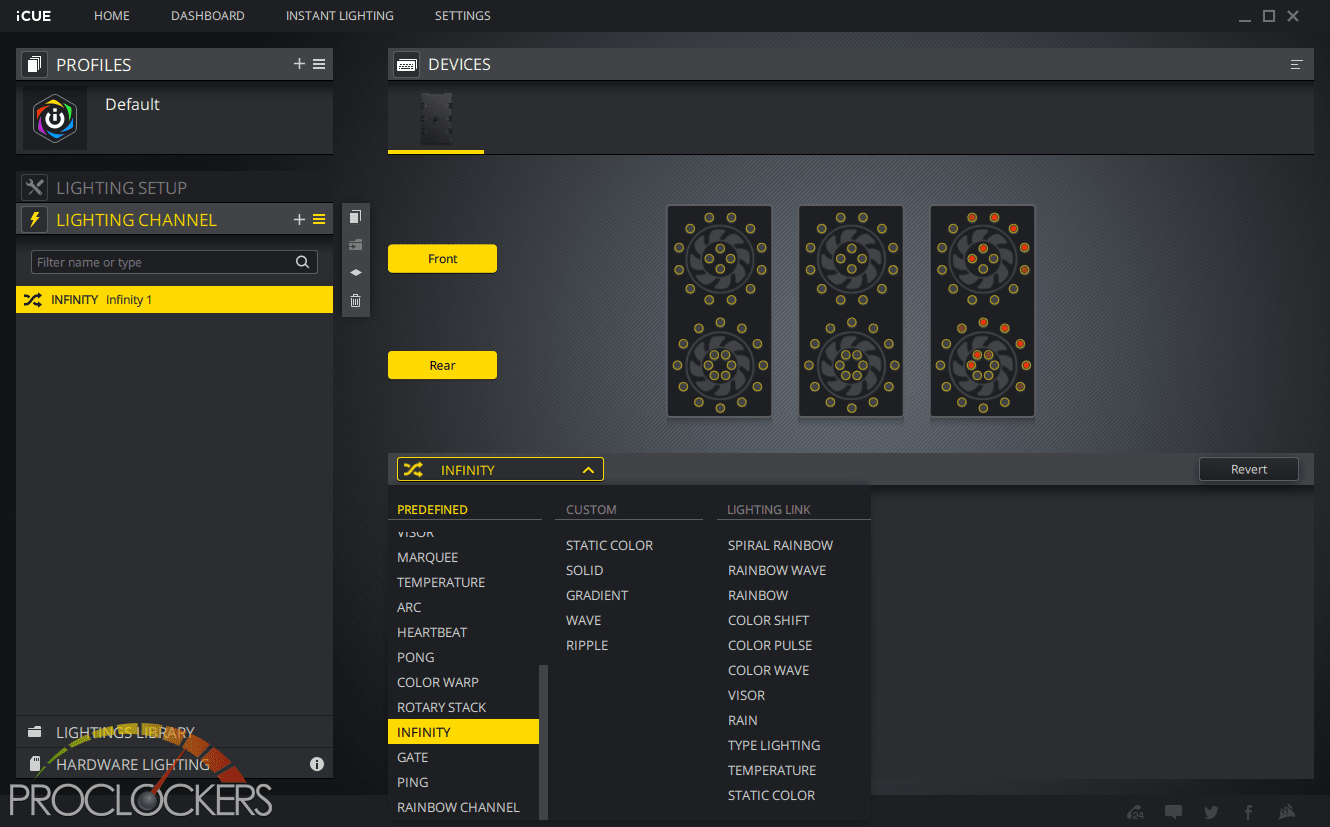The image size is (1330, 827).
Task: Open the Devices panel menu icon
Action: point(1297,64)
